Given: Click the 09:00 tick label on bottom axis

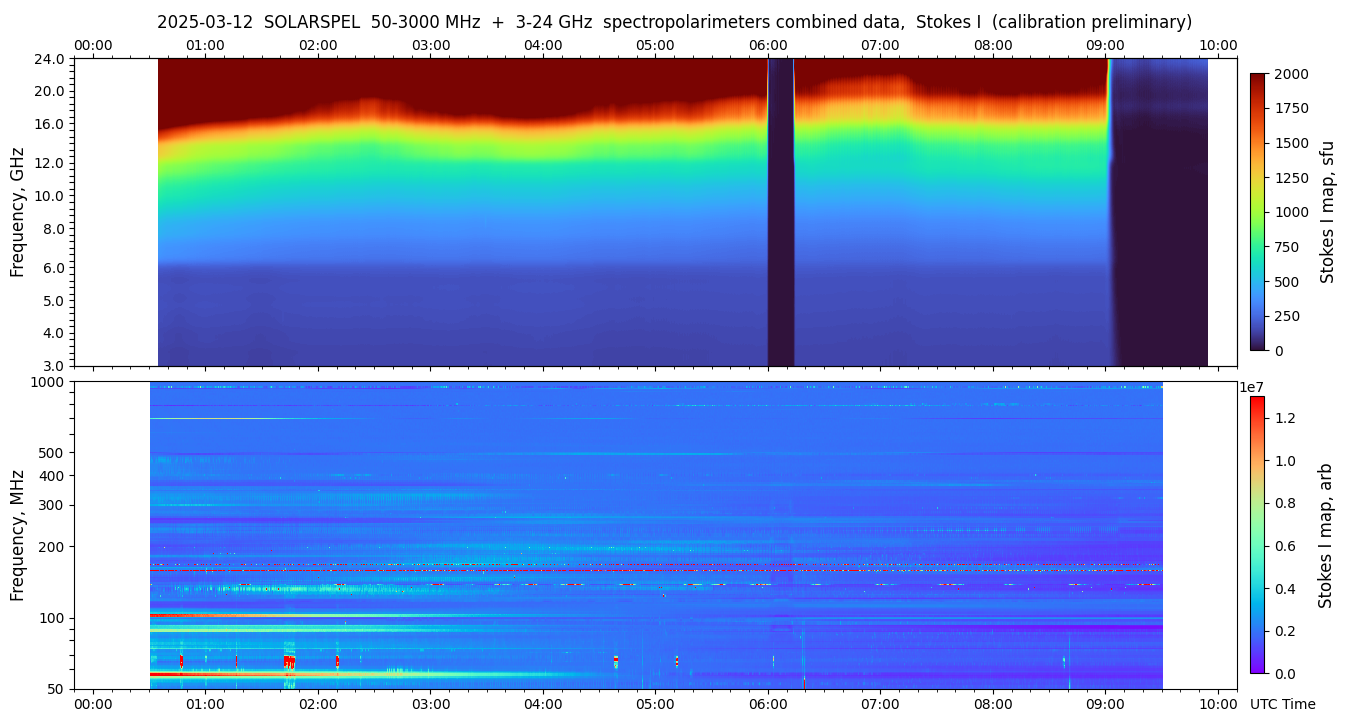Looking at the screenshot, I should click(1105, 704).
